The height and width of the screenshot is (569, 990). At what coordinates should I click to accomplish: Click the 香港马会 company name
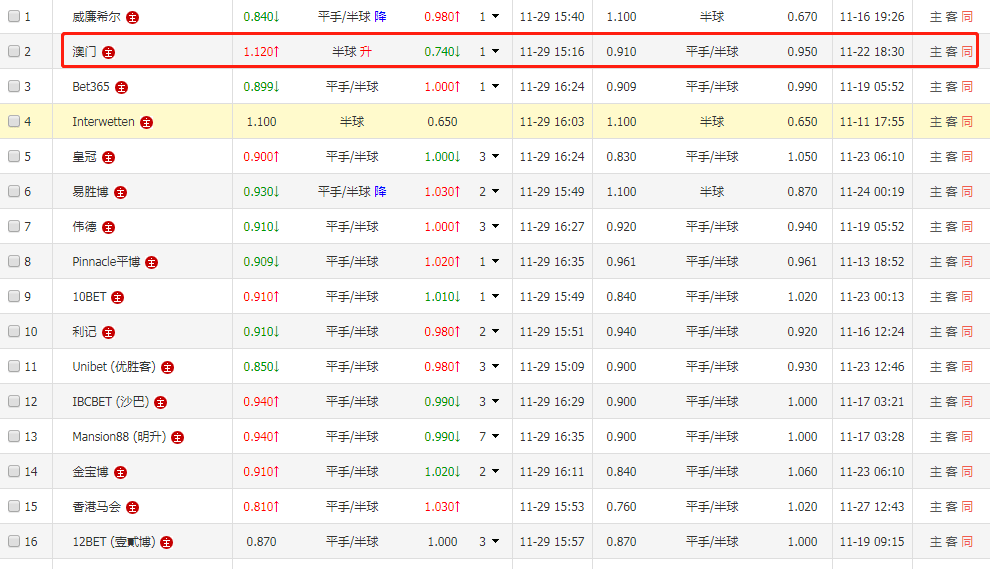point(97,506)
